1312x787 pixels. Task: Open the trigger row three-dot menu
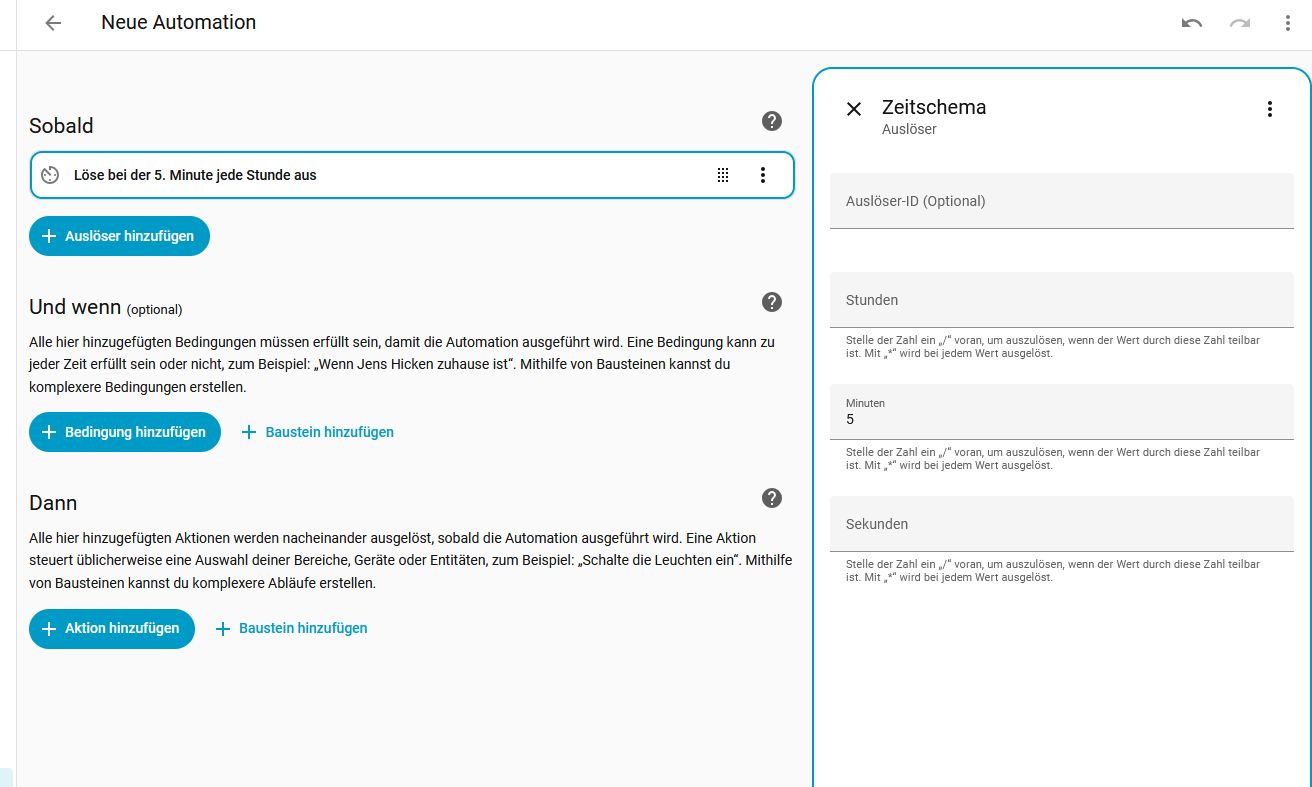(x=763, y=175)
